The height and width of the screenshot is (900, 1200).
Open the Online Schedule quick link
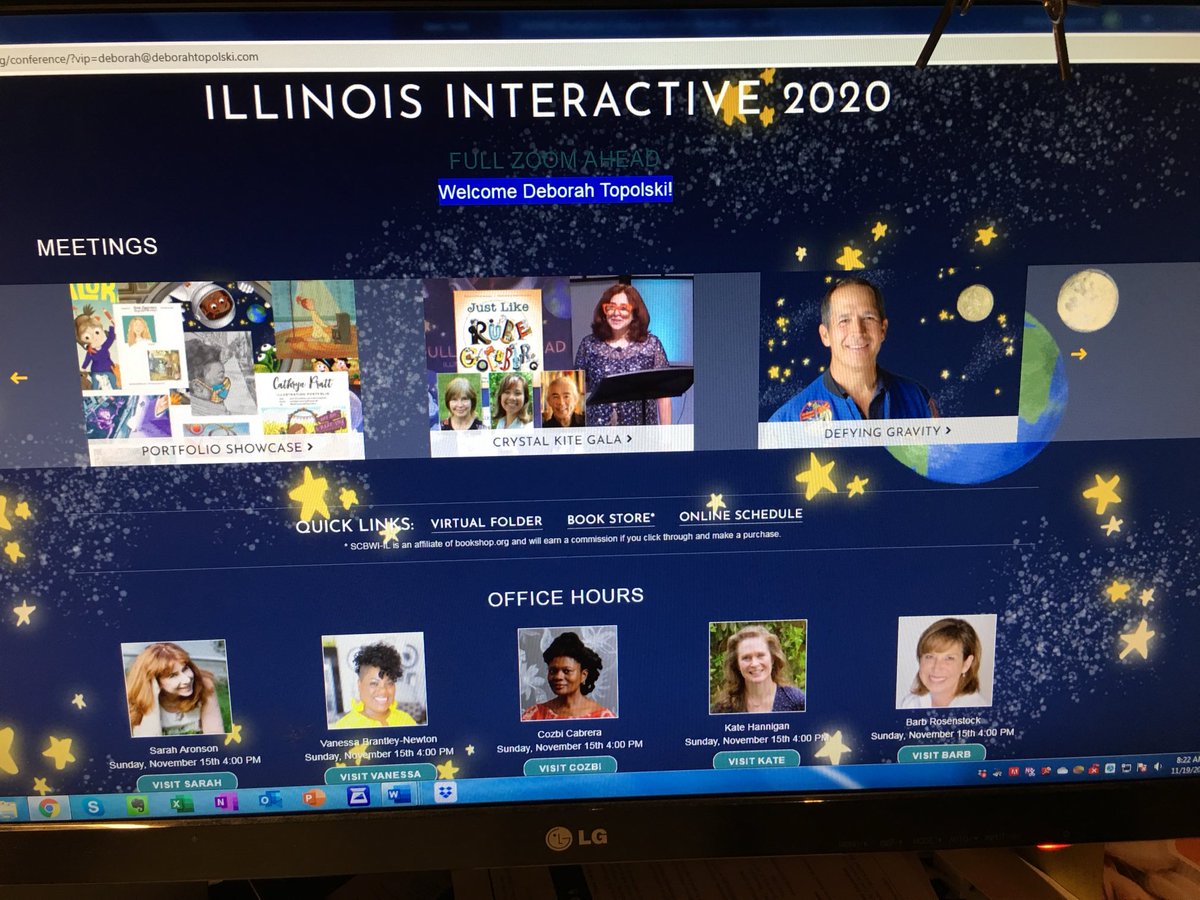(740, 515)
